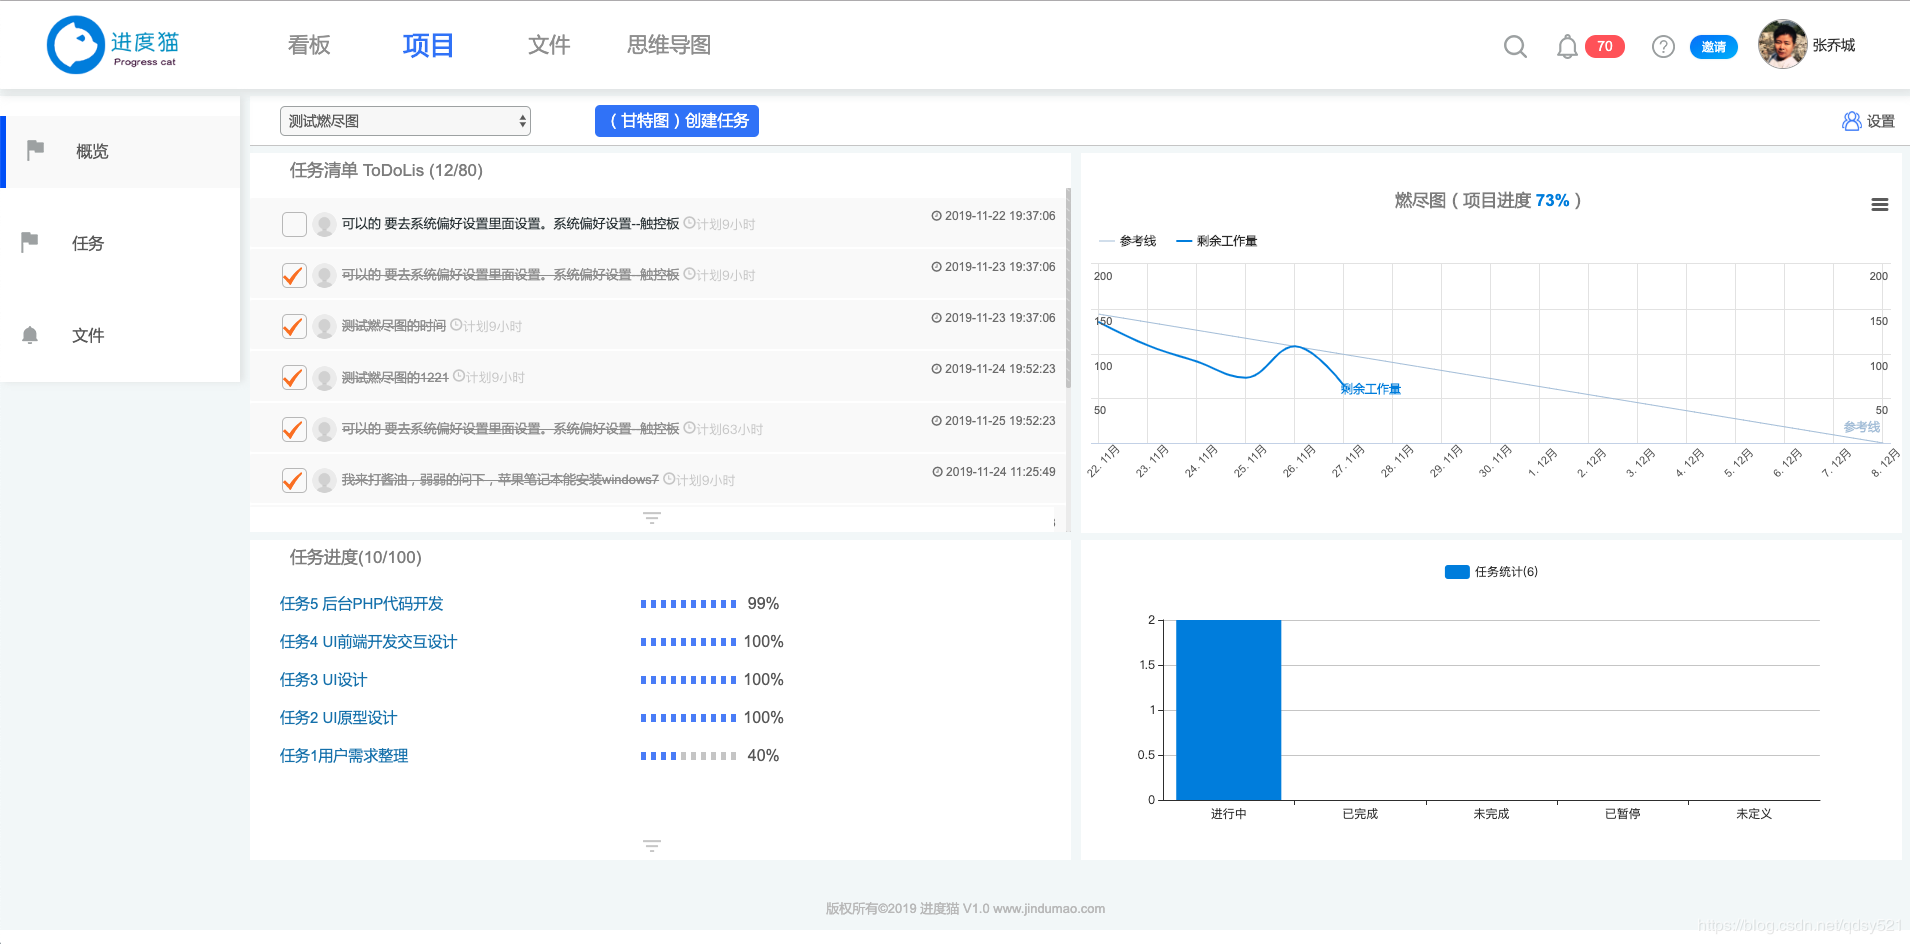1910x944 pixels.
Task: Open the 测试燃尽图 project dropdown
Action: (x=405, y=121)
